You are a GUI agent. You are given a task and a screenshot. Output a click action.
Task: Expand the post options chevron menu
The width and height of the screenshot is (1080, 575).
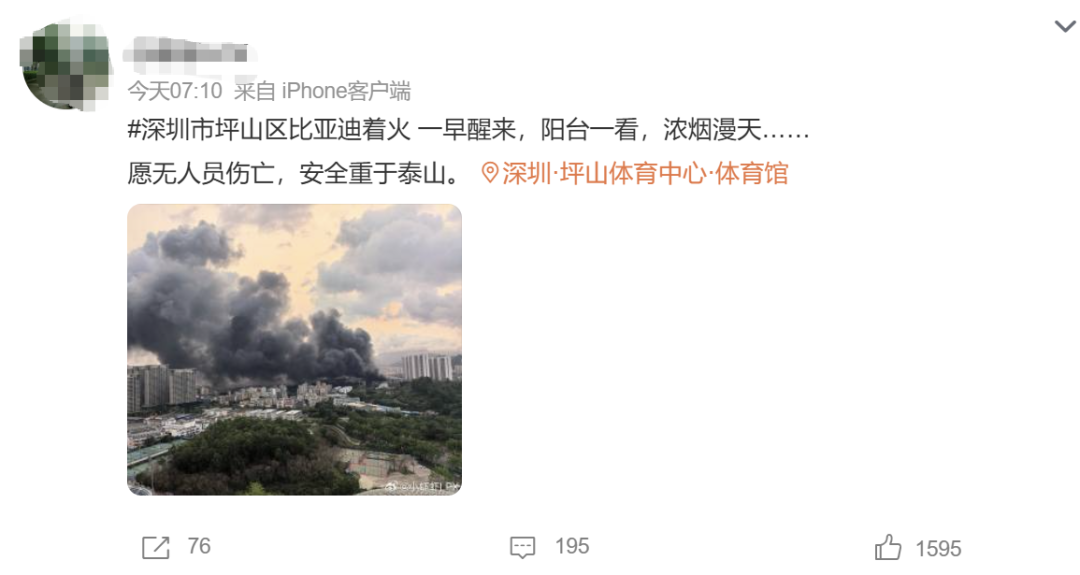pos(1065,26)
